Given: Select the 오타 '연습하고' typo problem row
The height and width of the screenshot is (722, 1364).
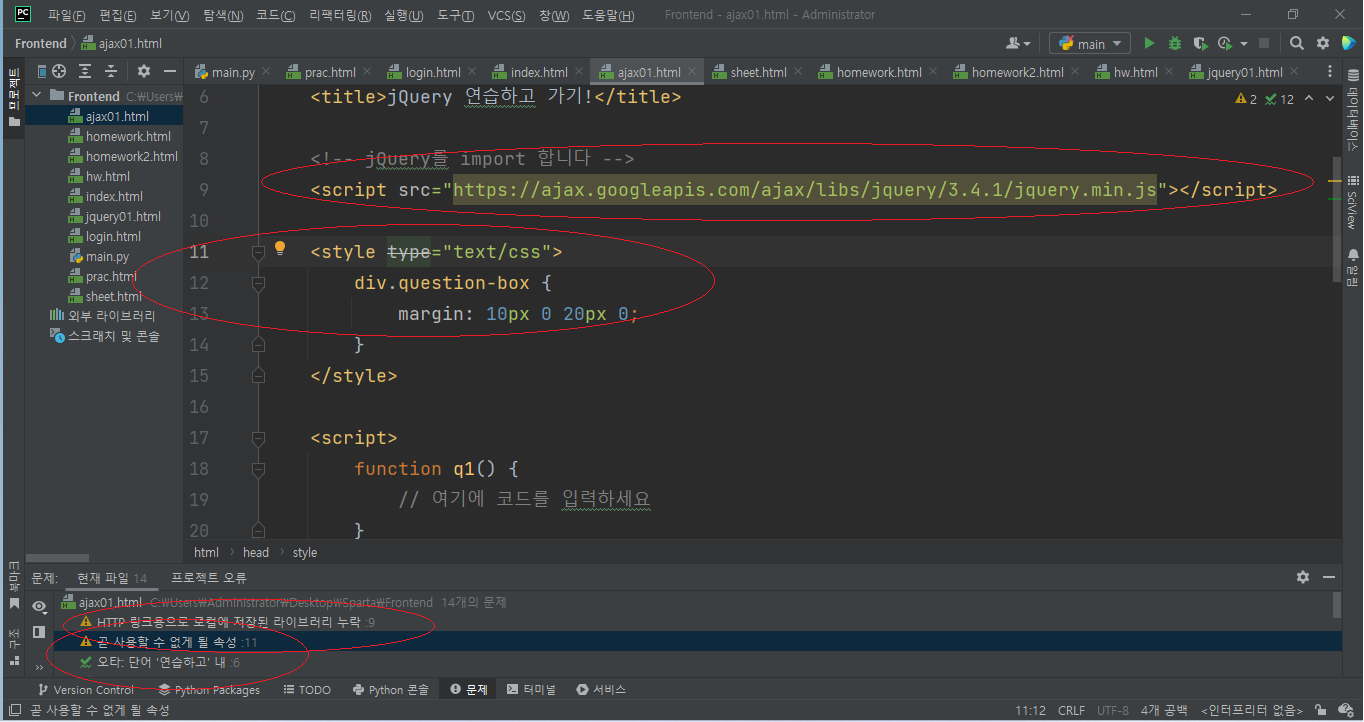Looking at the screenshot, I should pos(700,662).
